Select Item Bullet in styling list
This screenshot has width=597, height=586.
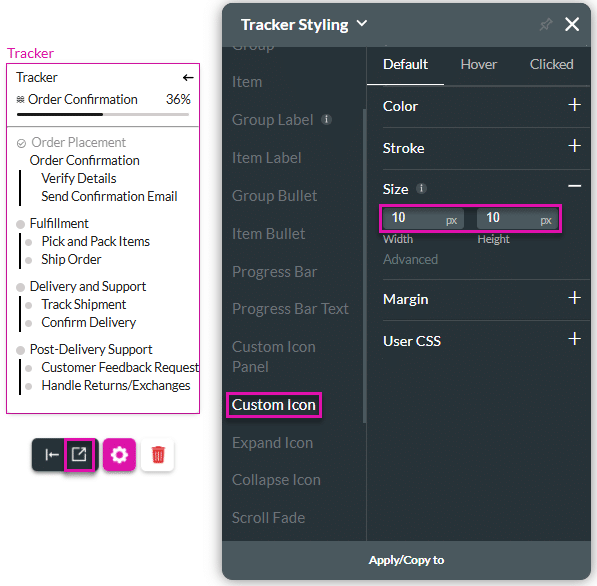click(x=269, y=234)
